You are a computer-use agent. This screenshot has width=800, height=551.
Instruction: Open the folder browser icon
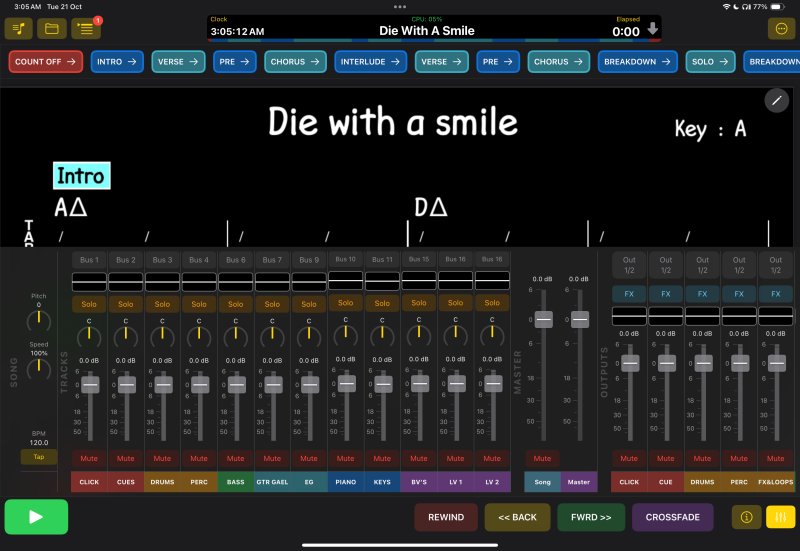[52, 28]
